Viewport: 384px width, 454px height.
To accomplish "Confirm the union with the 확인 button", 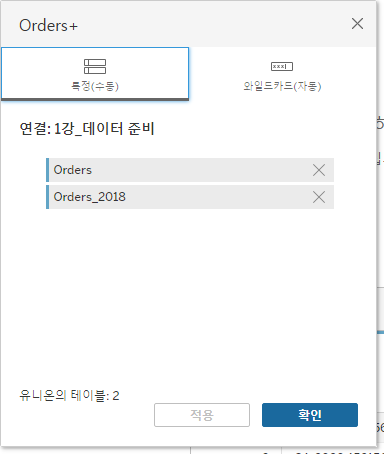I will point(310,415).
